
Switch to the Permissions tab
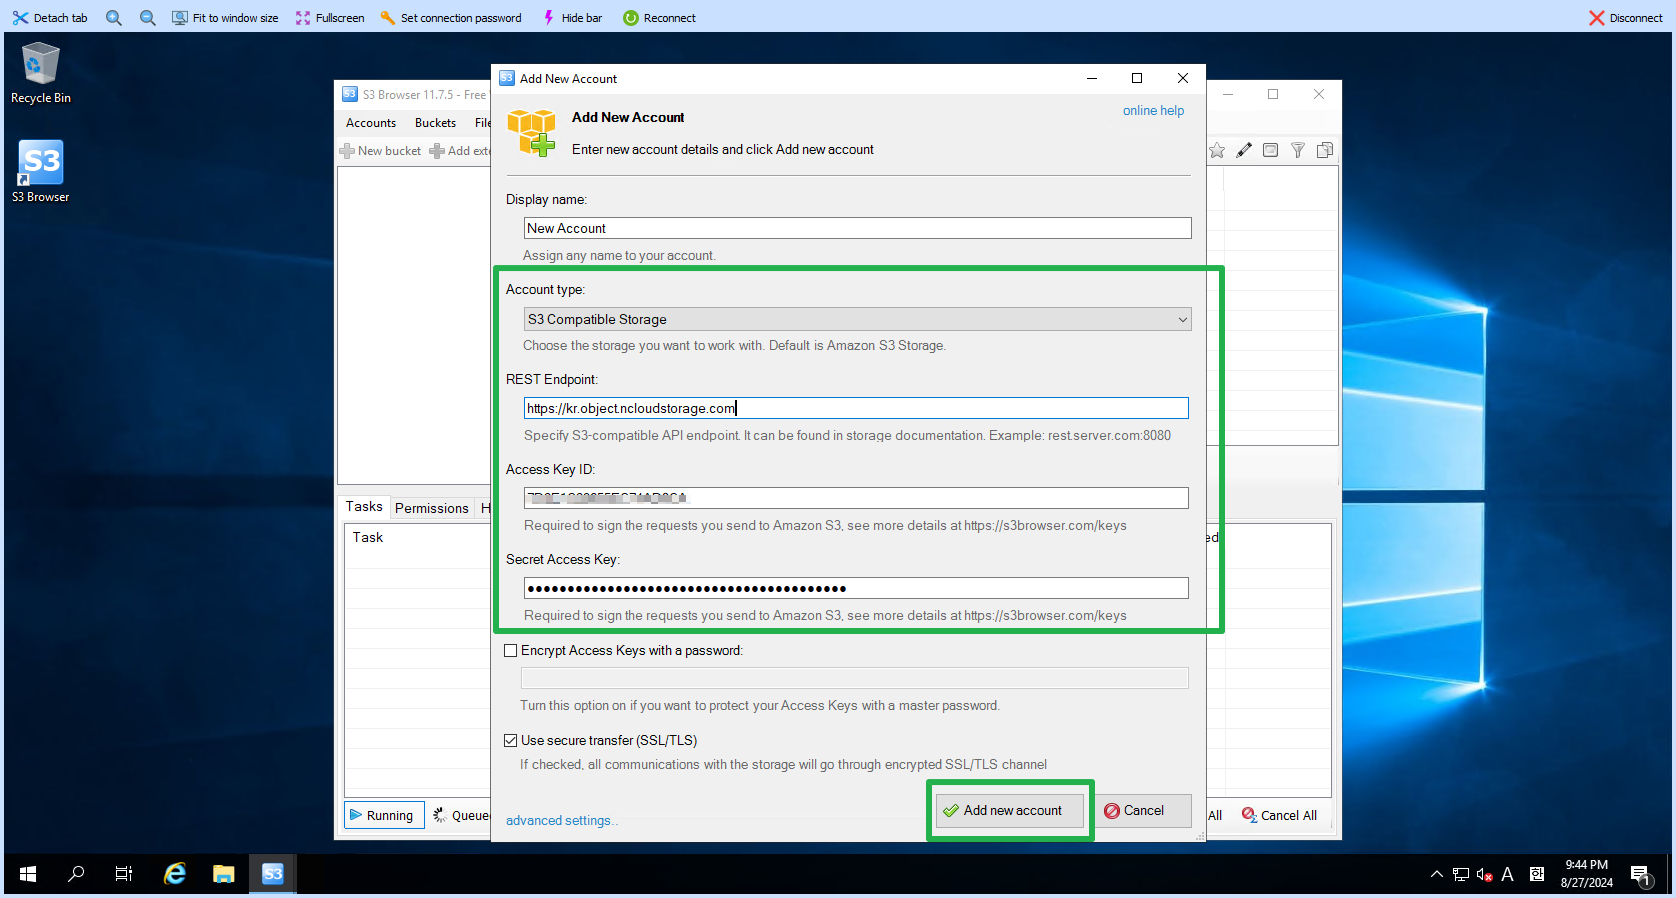[x=431, y=508]
